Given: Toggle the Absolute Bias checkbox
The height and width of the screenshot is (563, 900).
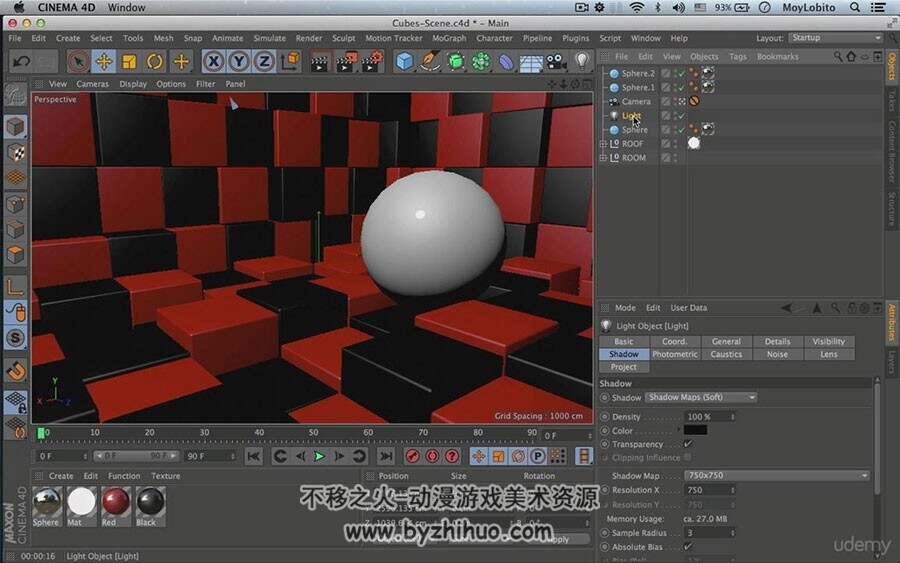Looking at the screenshot, I should pos(688,546).
